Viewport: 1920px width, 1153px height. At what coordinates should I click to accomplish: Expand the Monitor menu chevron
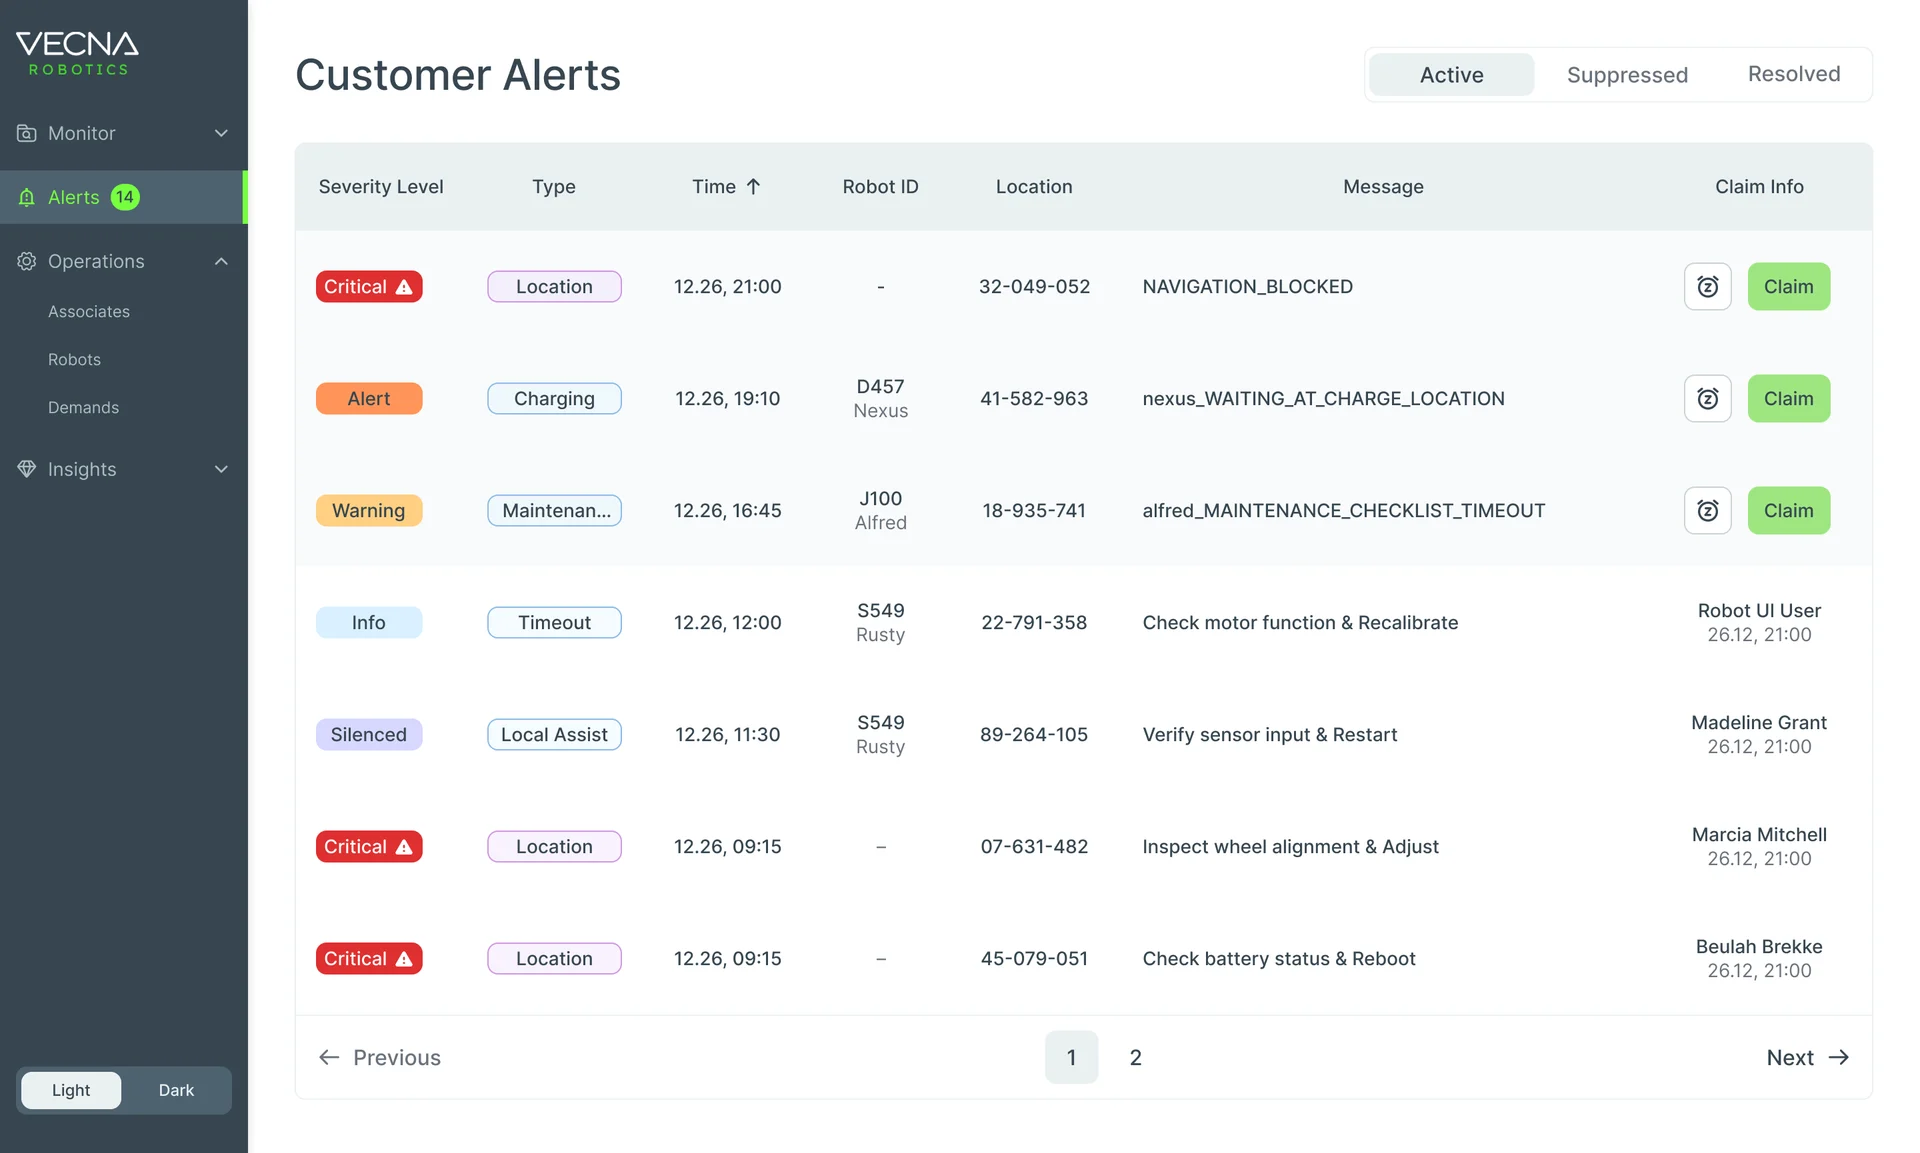[221, 133]
